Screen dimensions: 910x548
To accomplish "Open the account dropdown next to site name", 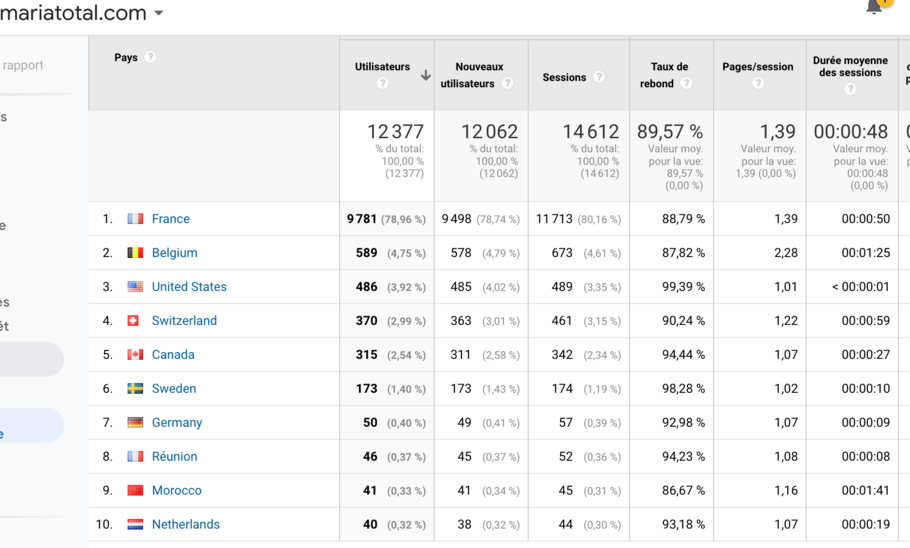I will tap(159, 14).
